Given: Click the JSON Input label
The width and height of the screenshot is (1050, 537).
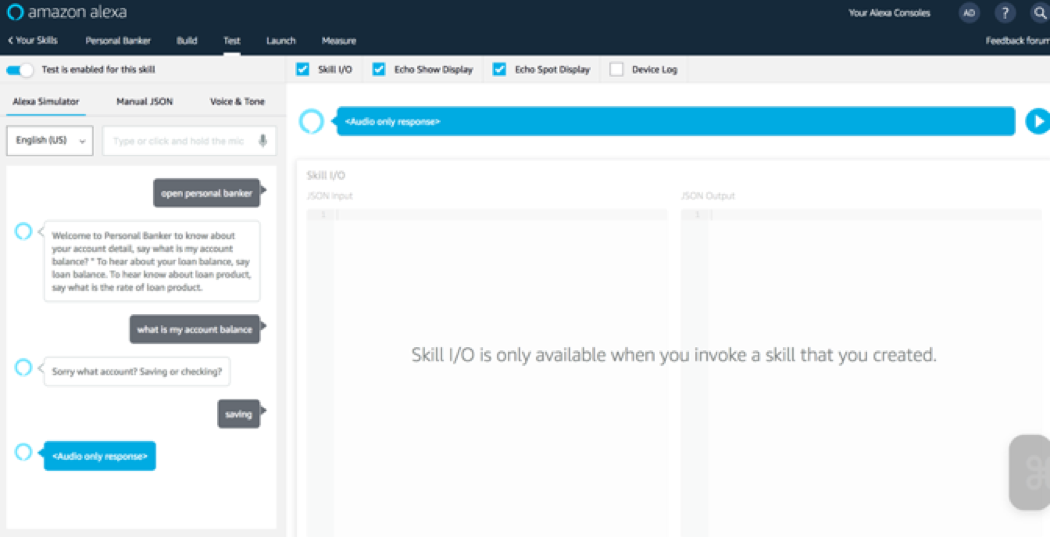Looking at the screenshot, I should coord(329,196).
